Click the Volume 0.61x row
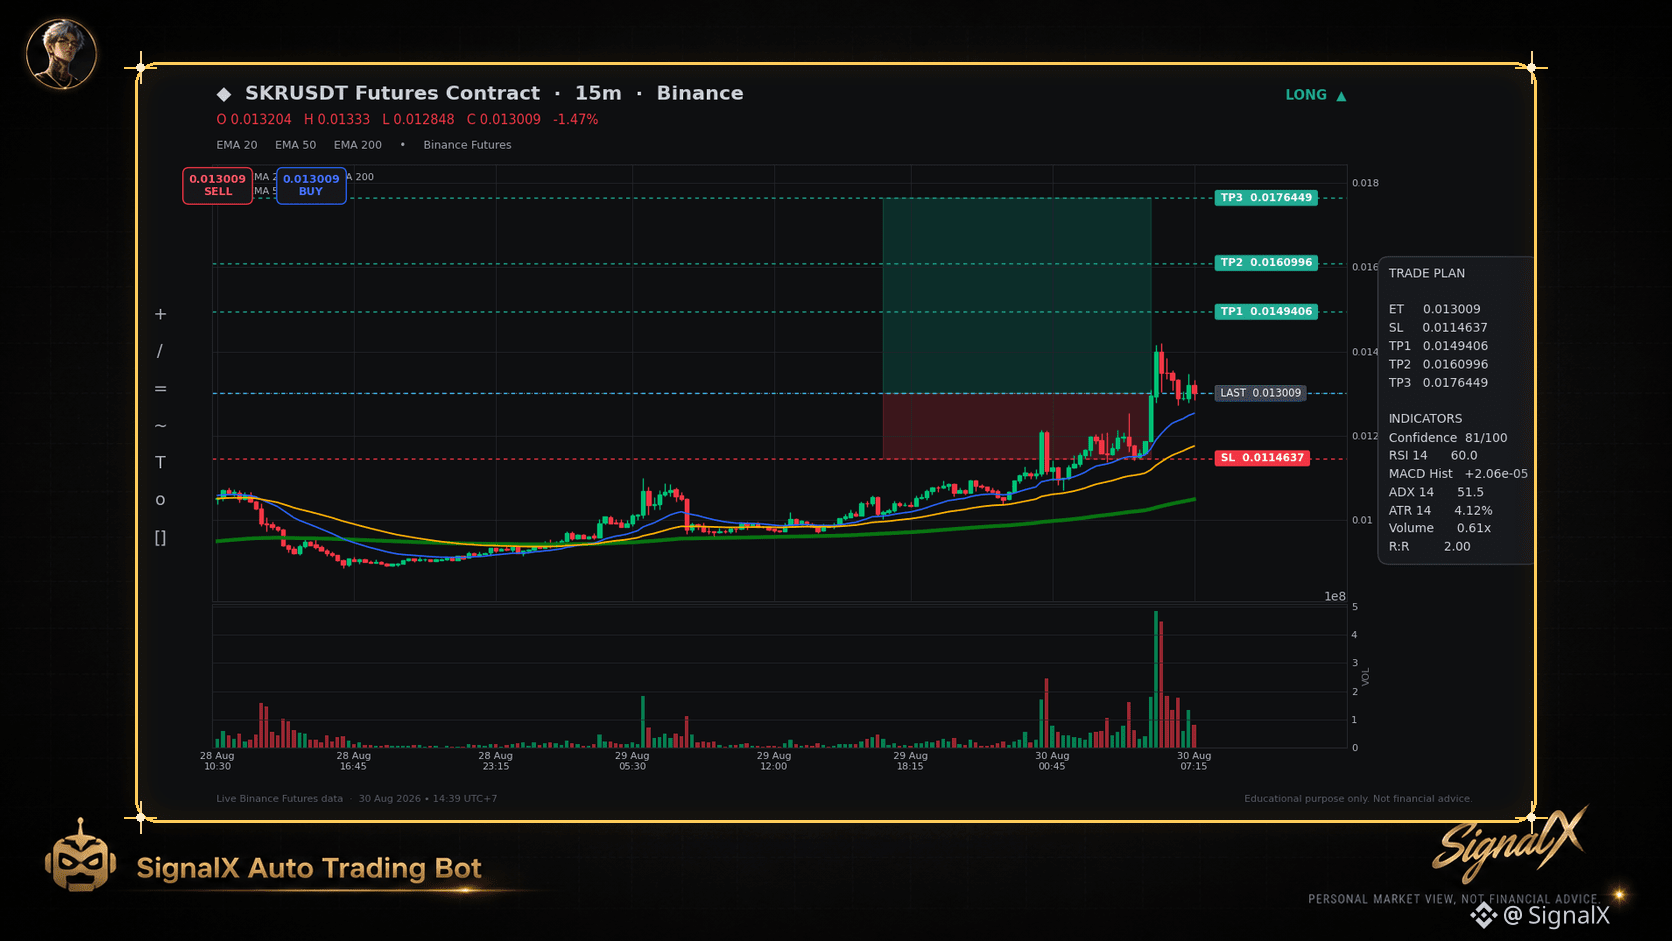 point(1439,528)
